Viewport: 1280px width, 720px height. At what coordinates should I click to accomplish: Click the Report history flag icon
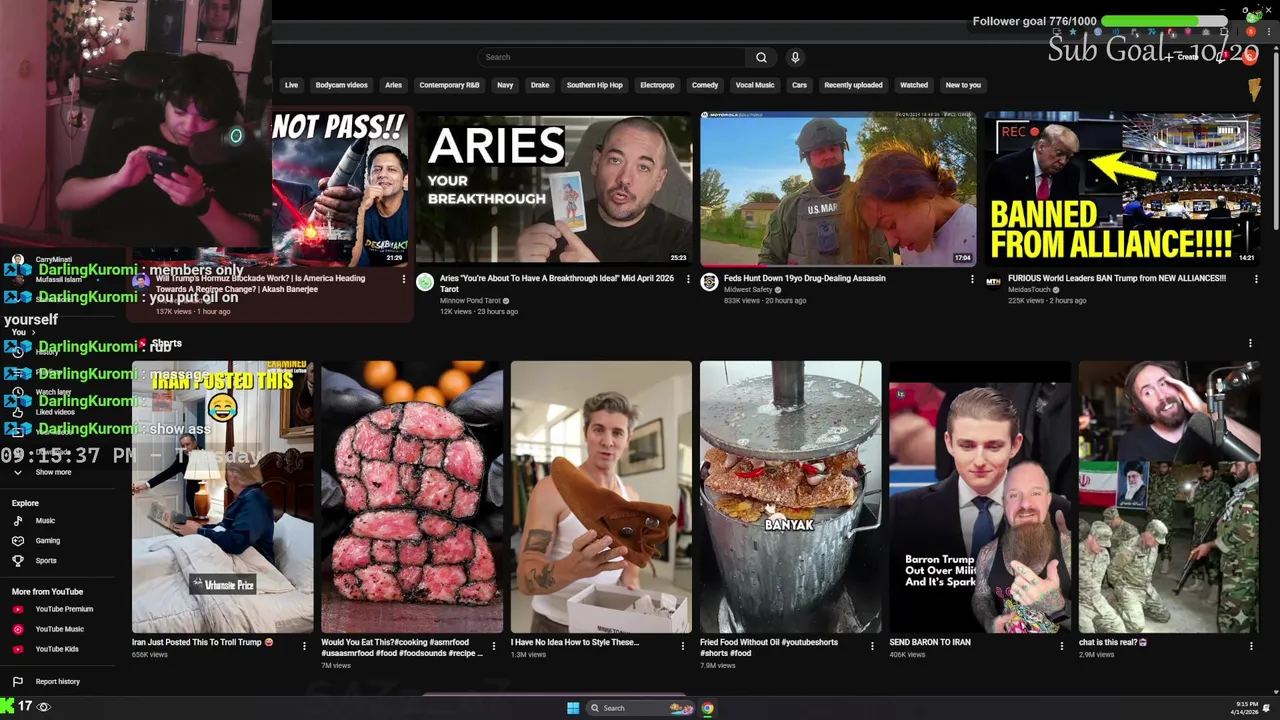pyautogui.click(x=17, y=682)
